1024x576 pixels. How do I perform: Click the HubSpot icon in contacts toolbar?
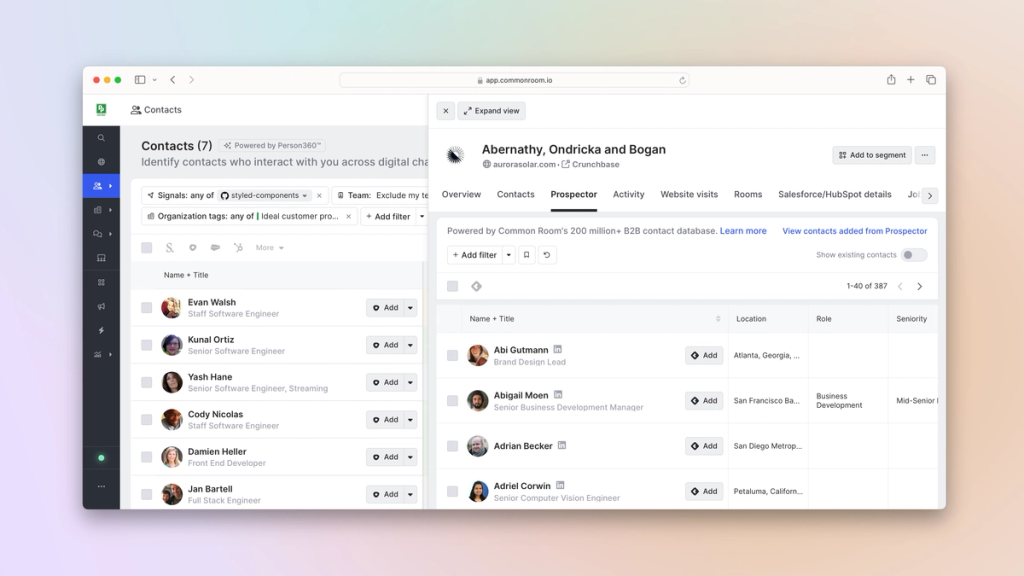(238, 248)
